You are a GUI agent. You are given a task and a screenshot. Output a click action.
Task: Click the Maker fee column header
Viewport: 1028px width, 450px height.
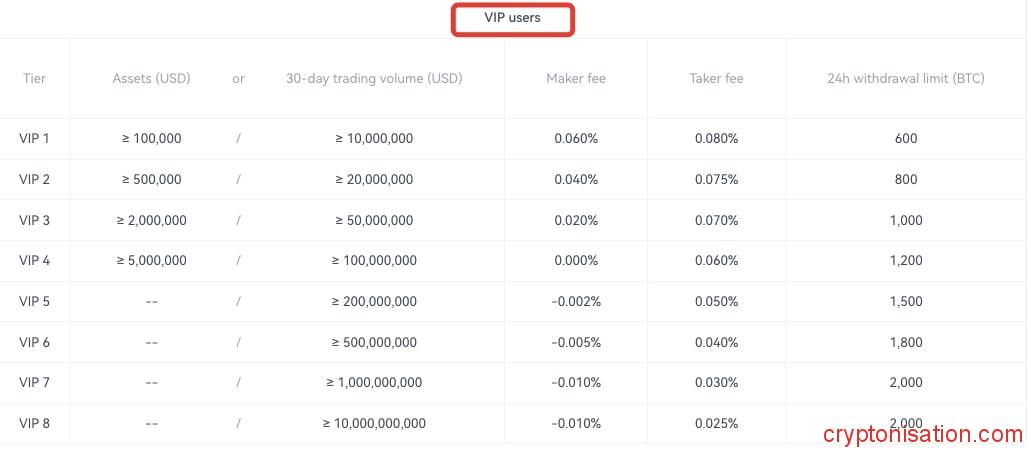click(x=576, y=78)
